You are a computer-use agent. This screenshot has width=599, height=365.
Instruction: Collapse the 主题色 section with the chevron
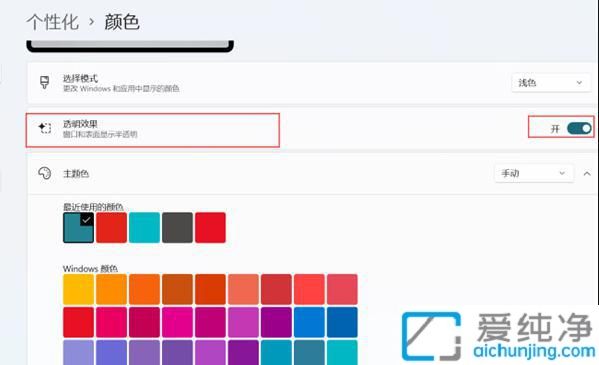587,174
